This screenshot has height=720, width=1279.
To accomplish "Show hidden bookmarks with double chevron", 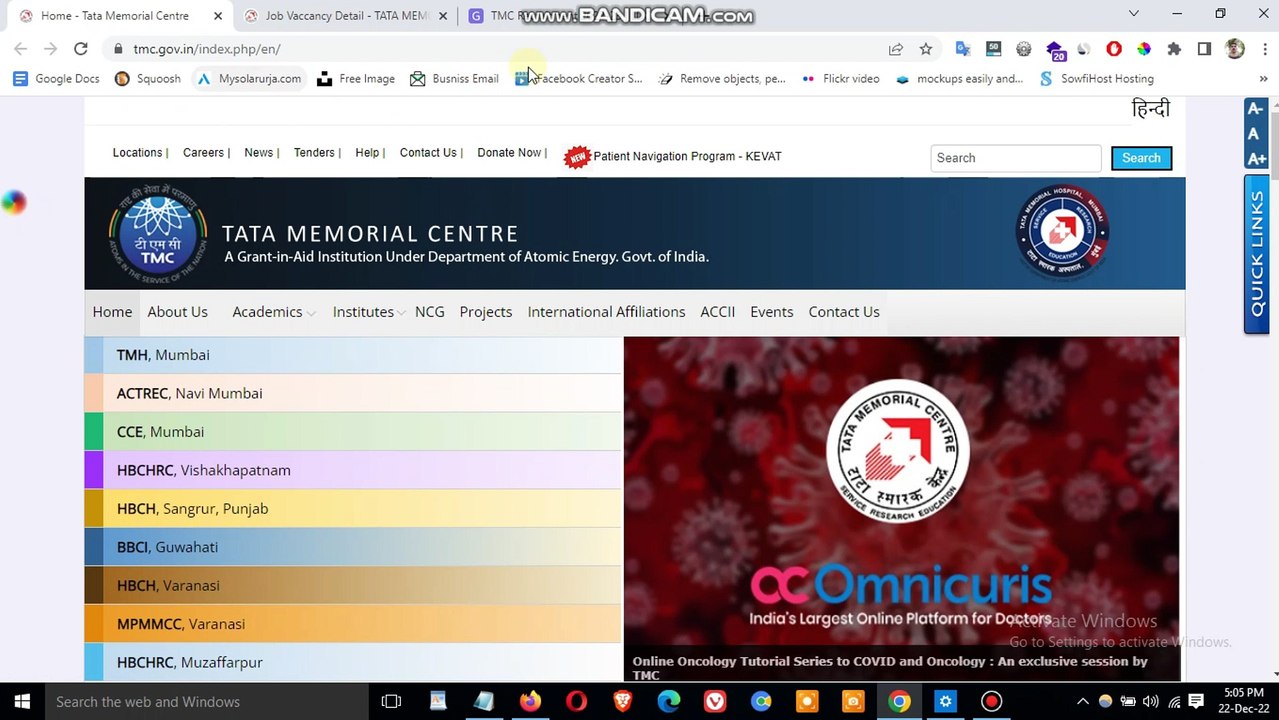I will point(1263,78).
